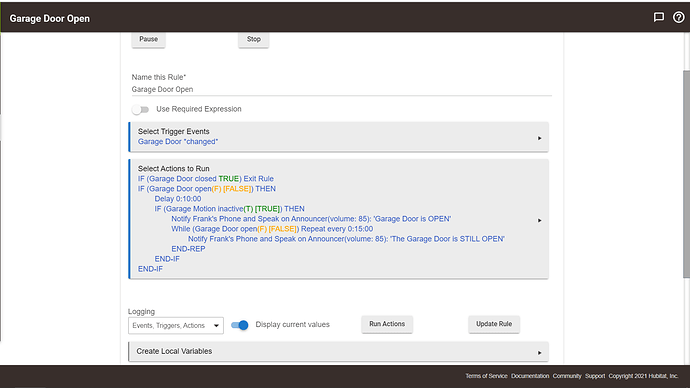Image resolution: width=690 pixels, height=388 pixels.
Task: Click the IF Garage Door open THEN line
Action: 207,189
